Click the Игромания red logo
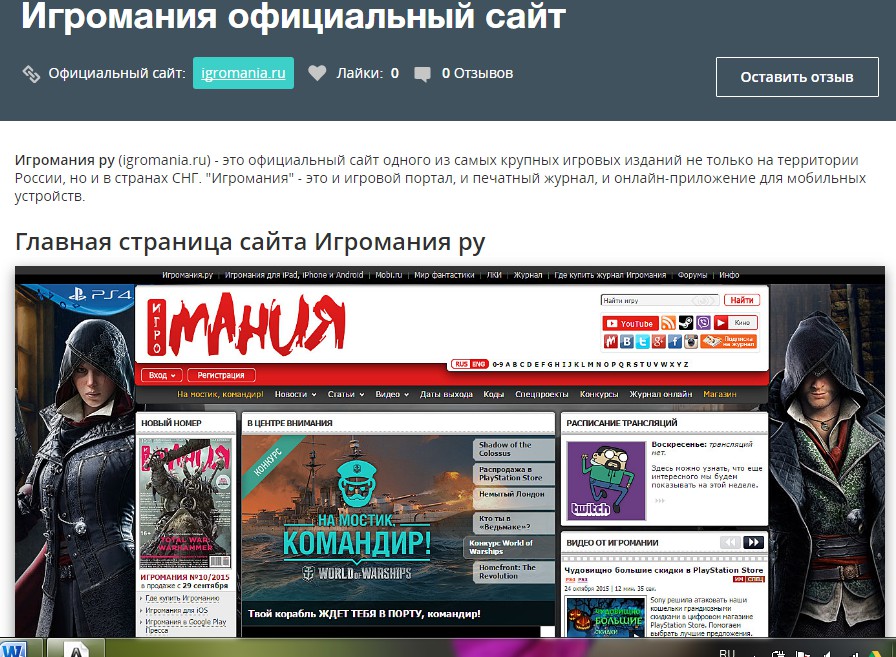 (246, 323)
